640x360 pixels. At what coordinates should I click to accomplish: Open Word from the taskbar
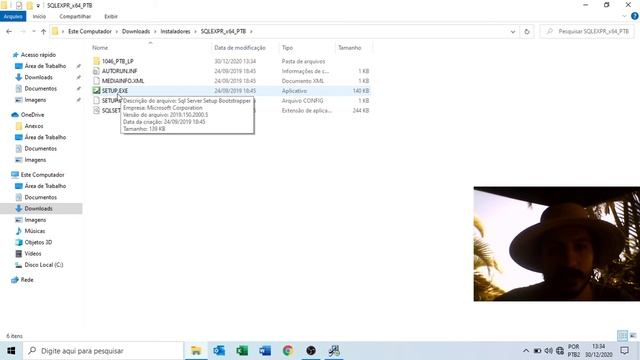pyautogui.click(x=265, y=351)
